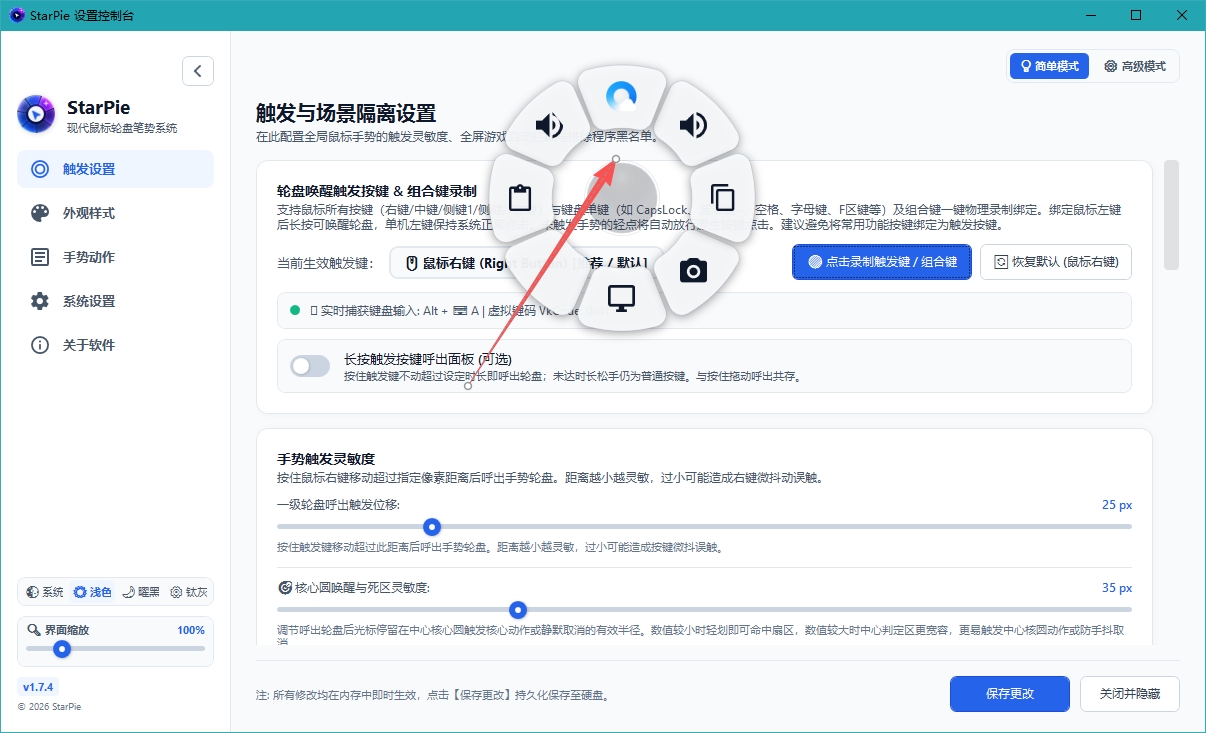Click the copy pages icon in wheel
Image resolution: width=1206 pixels, height=733 pixels.
pyautogui.click(x=722, y=196)
